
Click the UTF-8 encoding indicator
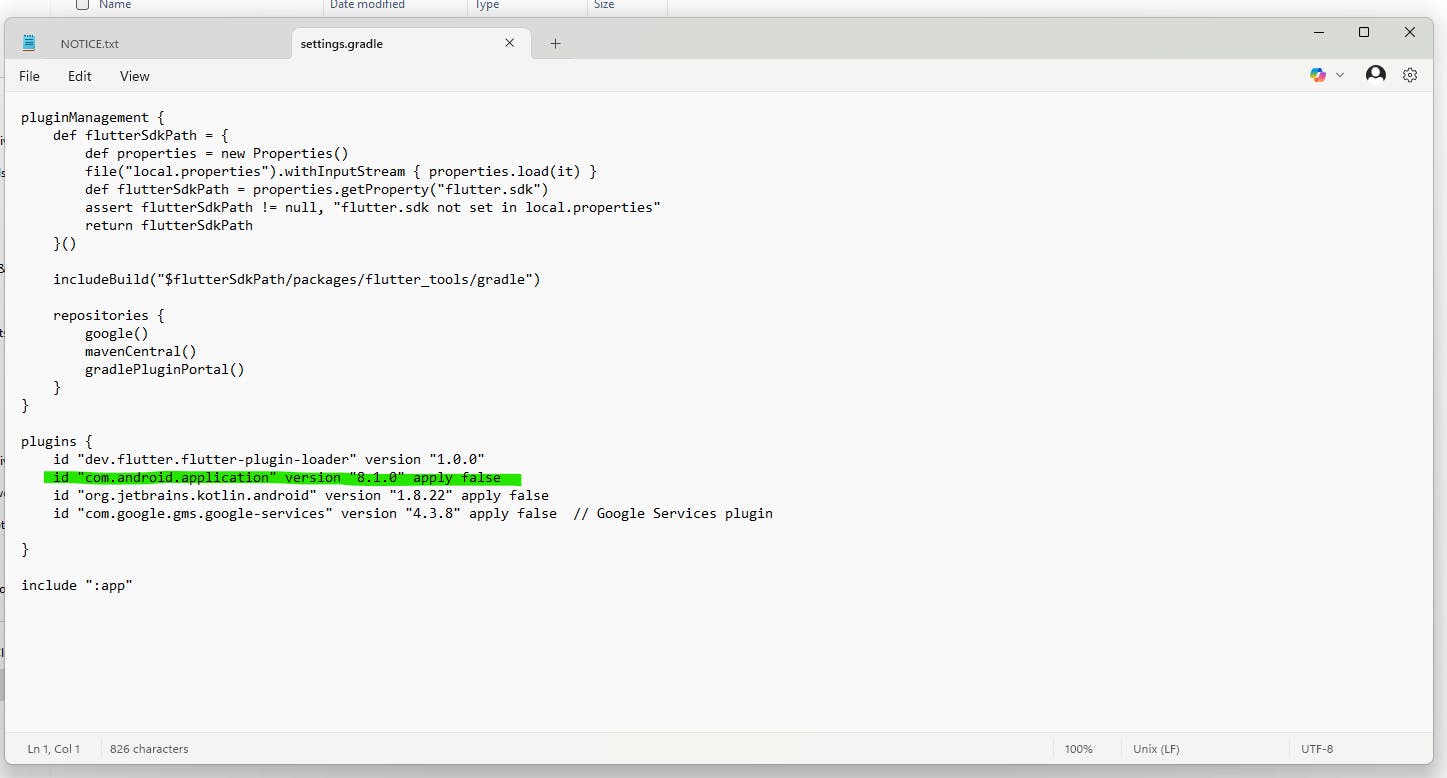(1317, 749)
